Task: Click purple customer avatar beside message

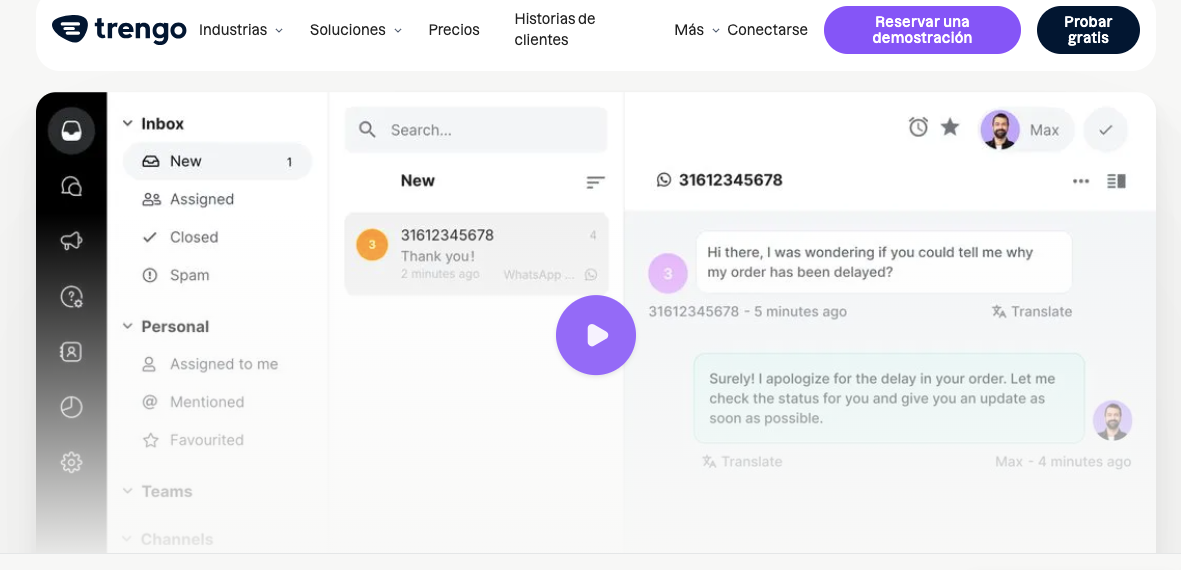Action: [x=668, y=273]
